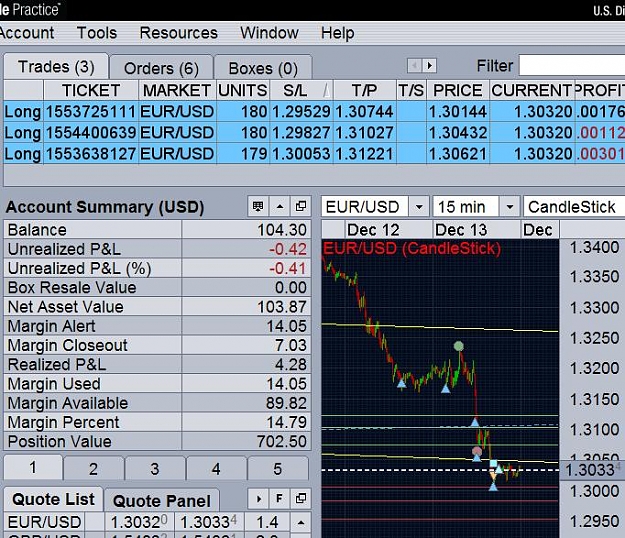Switch to workspace tab 4
Viewport: 625px width, 538px height.
[216, 469]
